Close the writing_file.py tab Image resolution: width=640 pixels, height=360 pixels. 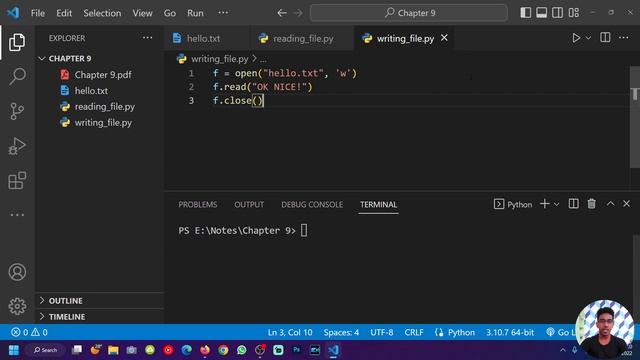(444, 38)
